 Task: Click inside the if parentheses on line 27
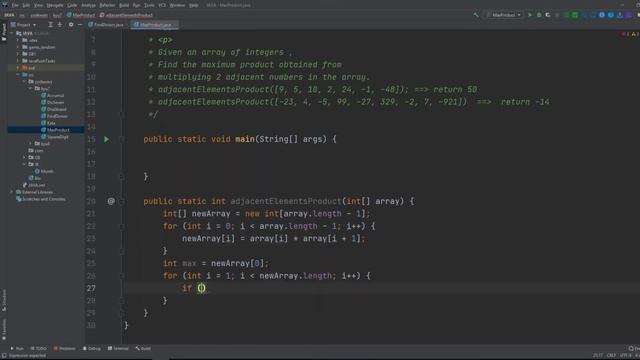pyautogui.click(x=202, y=288)
